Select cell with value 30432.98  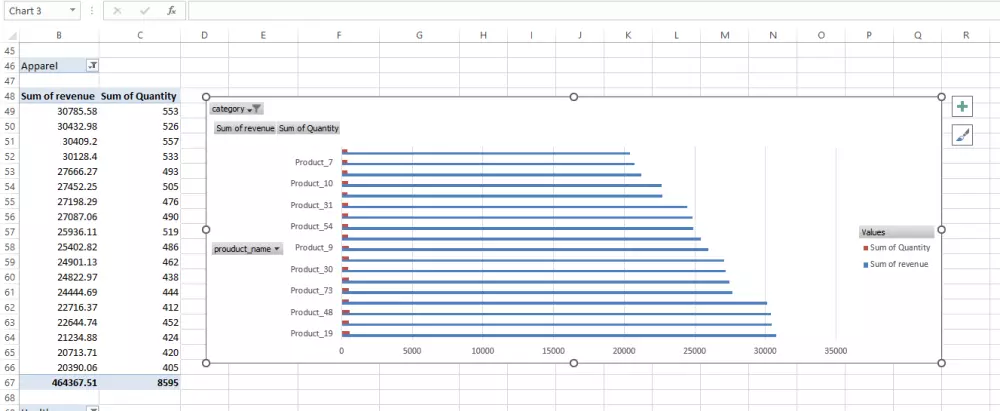click(x=59, y=126)
